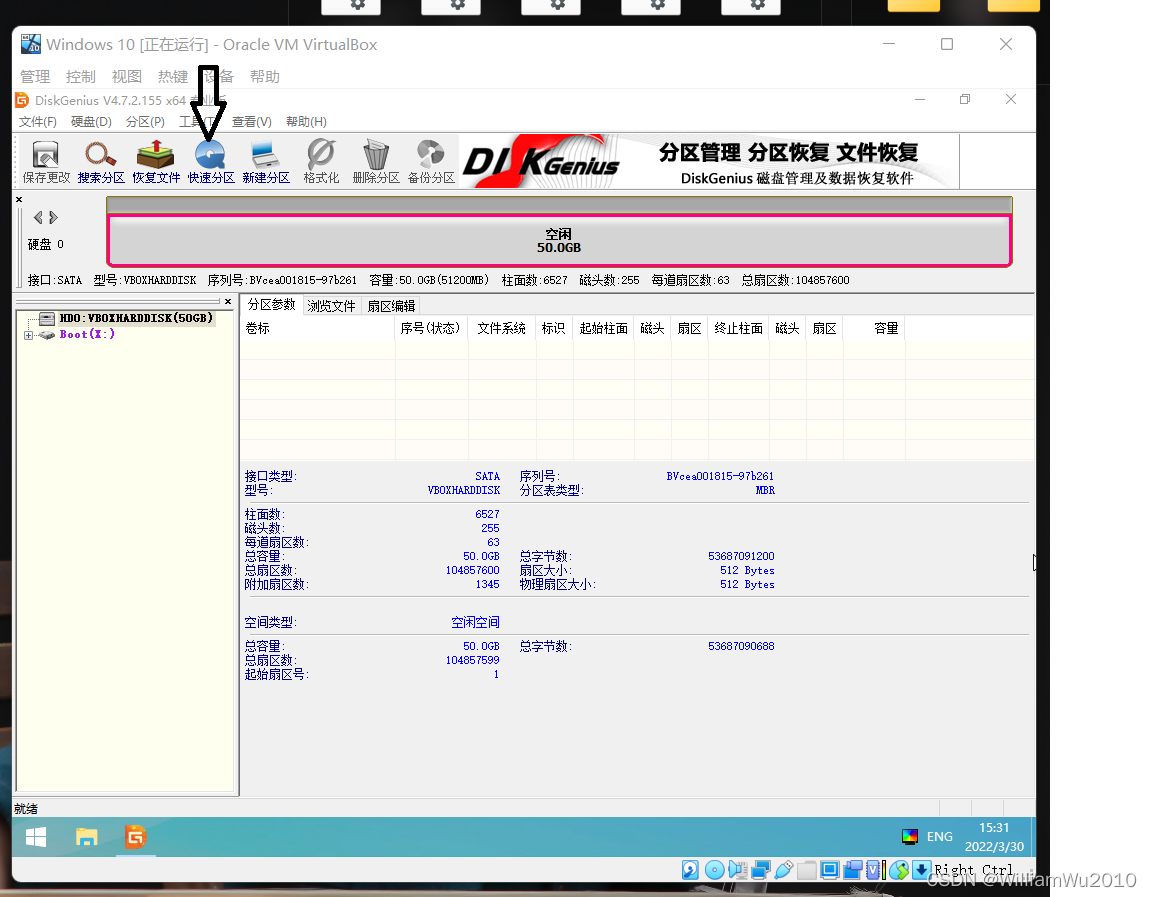1152x897 pixels.
Task: Open the Search Partition (搜索分区) tool
Action: 101,162
